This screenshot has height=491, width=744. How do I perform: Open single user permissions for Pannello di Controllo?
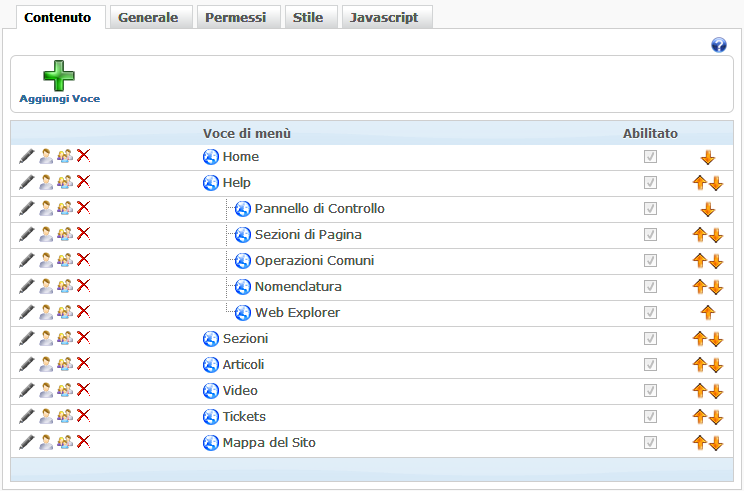pyautogui.click(x=46, y=208)
